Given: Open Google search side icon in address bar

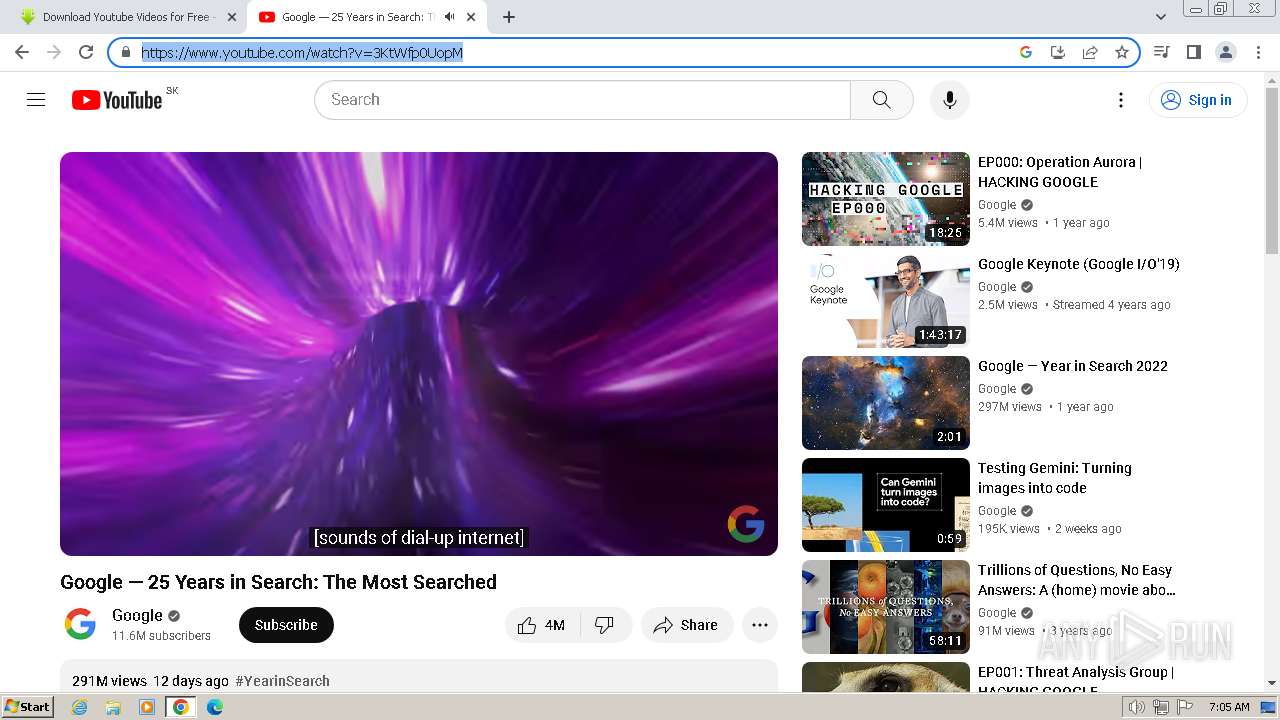Looking at the screenshot, I should (x=1026, y=52).
